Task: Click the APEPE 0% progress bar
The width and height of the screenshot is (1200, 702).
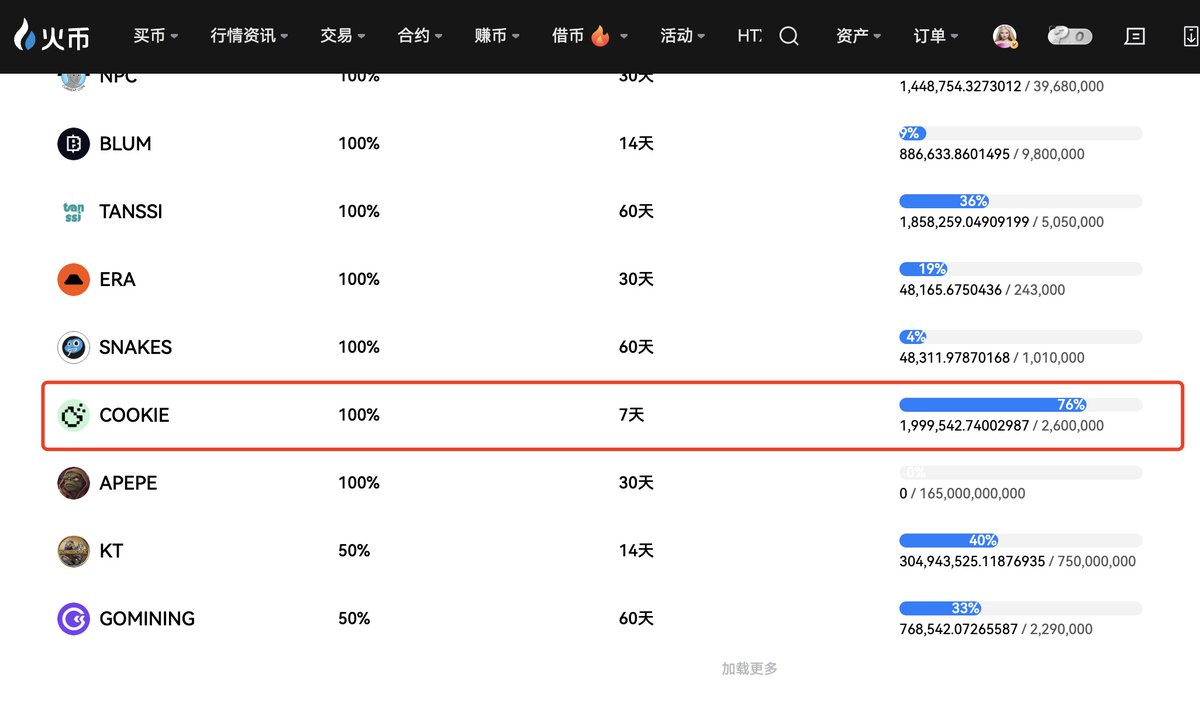Action: click(x=1021, y=472)
